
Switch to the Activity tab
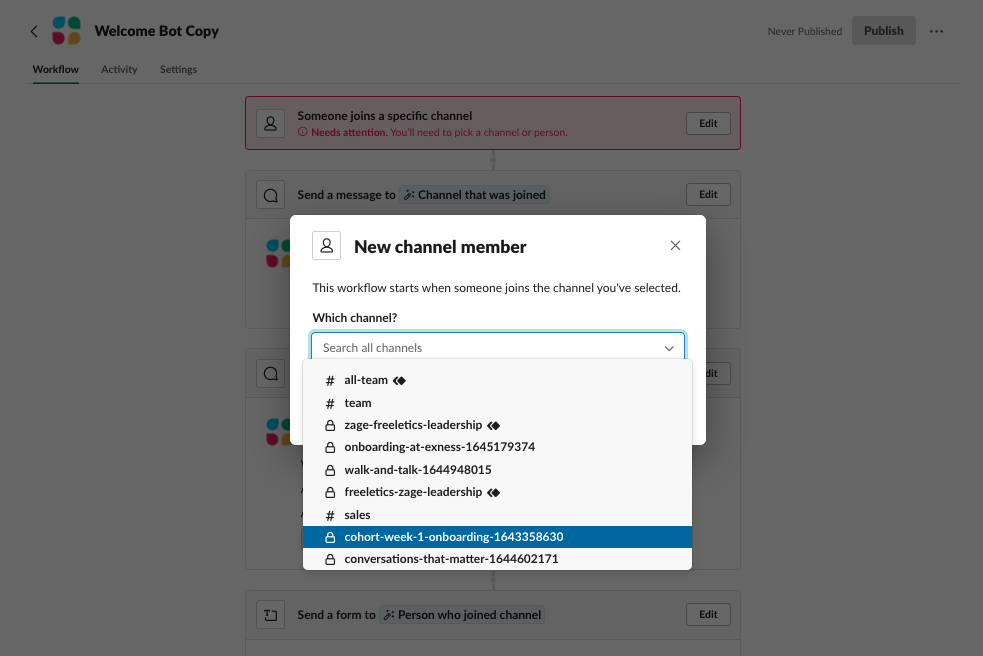tap(119, 69)
